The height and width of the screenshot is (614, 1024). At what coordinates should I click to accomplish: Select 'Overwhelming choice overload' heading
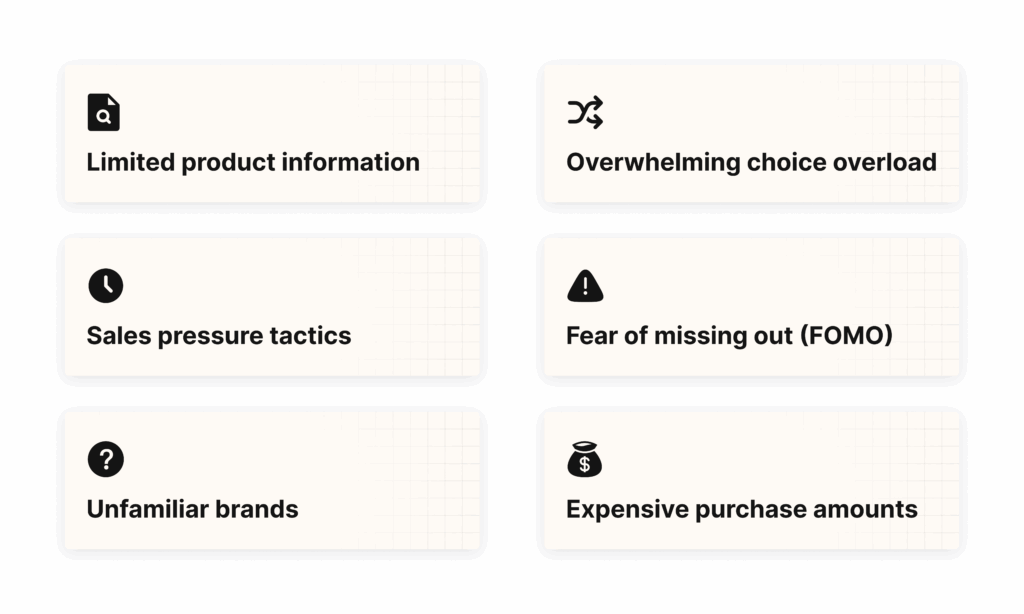tap(751, 162)
